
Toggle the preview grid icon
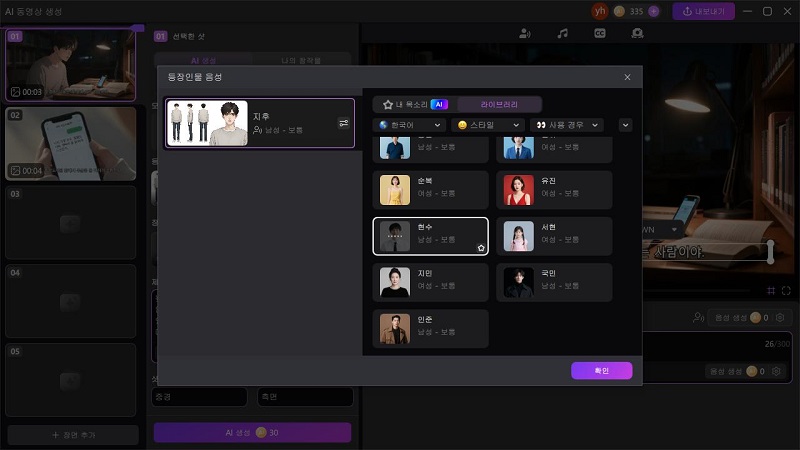pyautogui.click(x=771, y=291)
